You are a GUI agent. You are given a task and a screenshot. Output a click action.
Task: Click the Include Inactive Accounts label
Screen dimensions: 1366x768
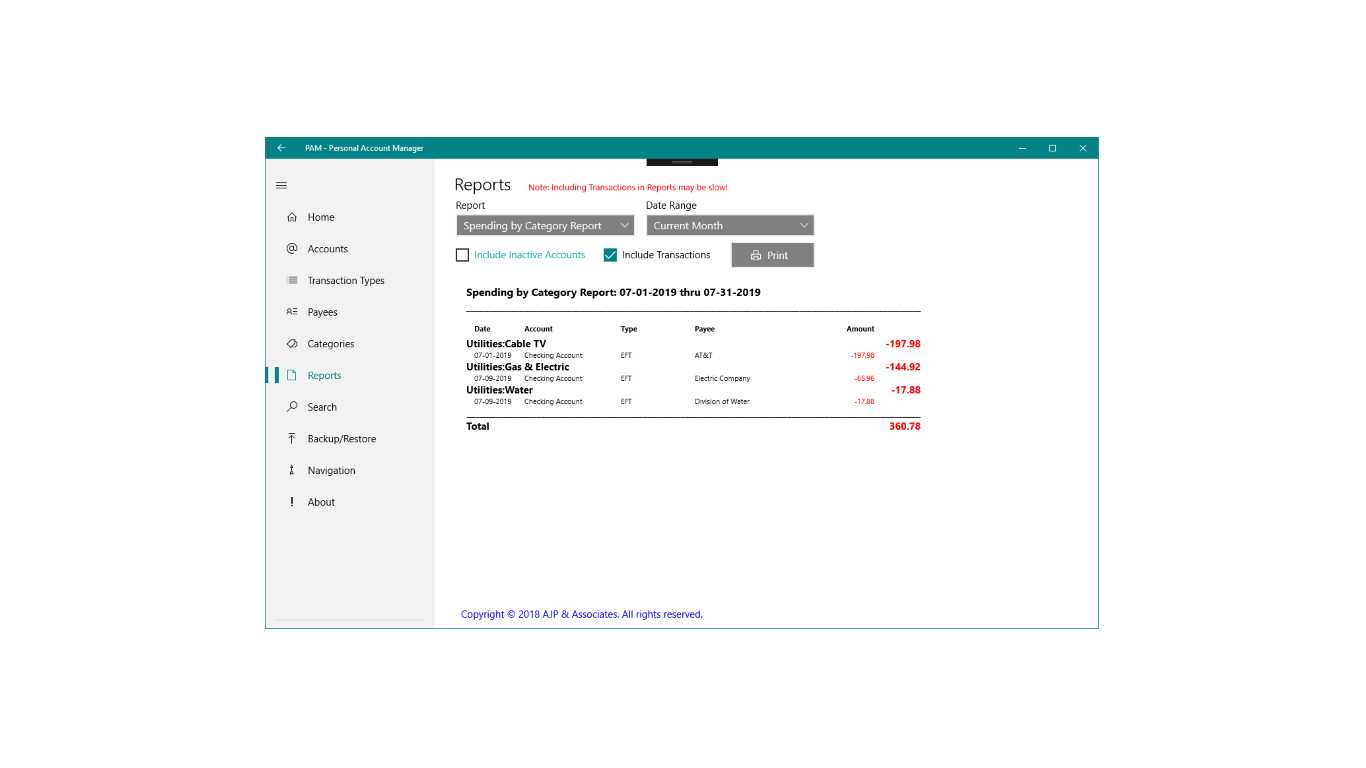(x=529, y=255)
